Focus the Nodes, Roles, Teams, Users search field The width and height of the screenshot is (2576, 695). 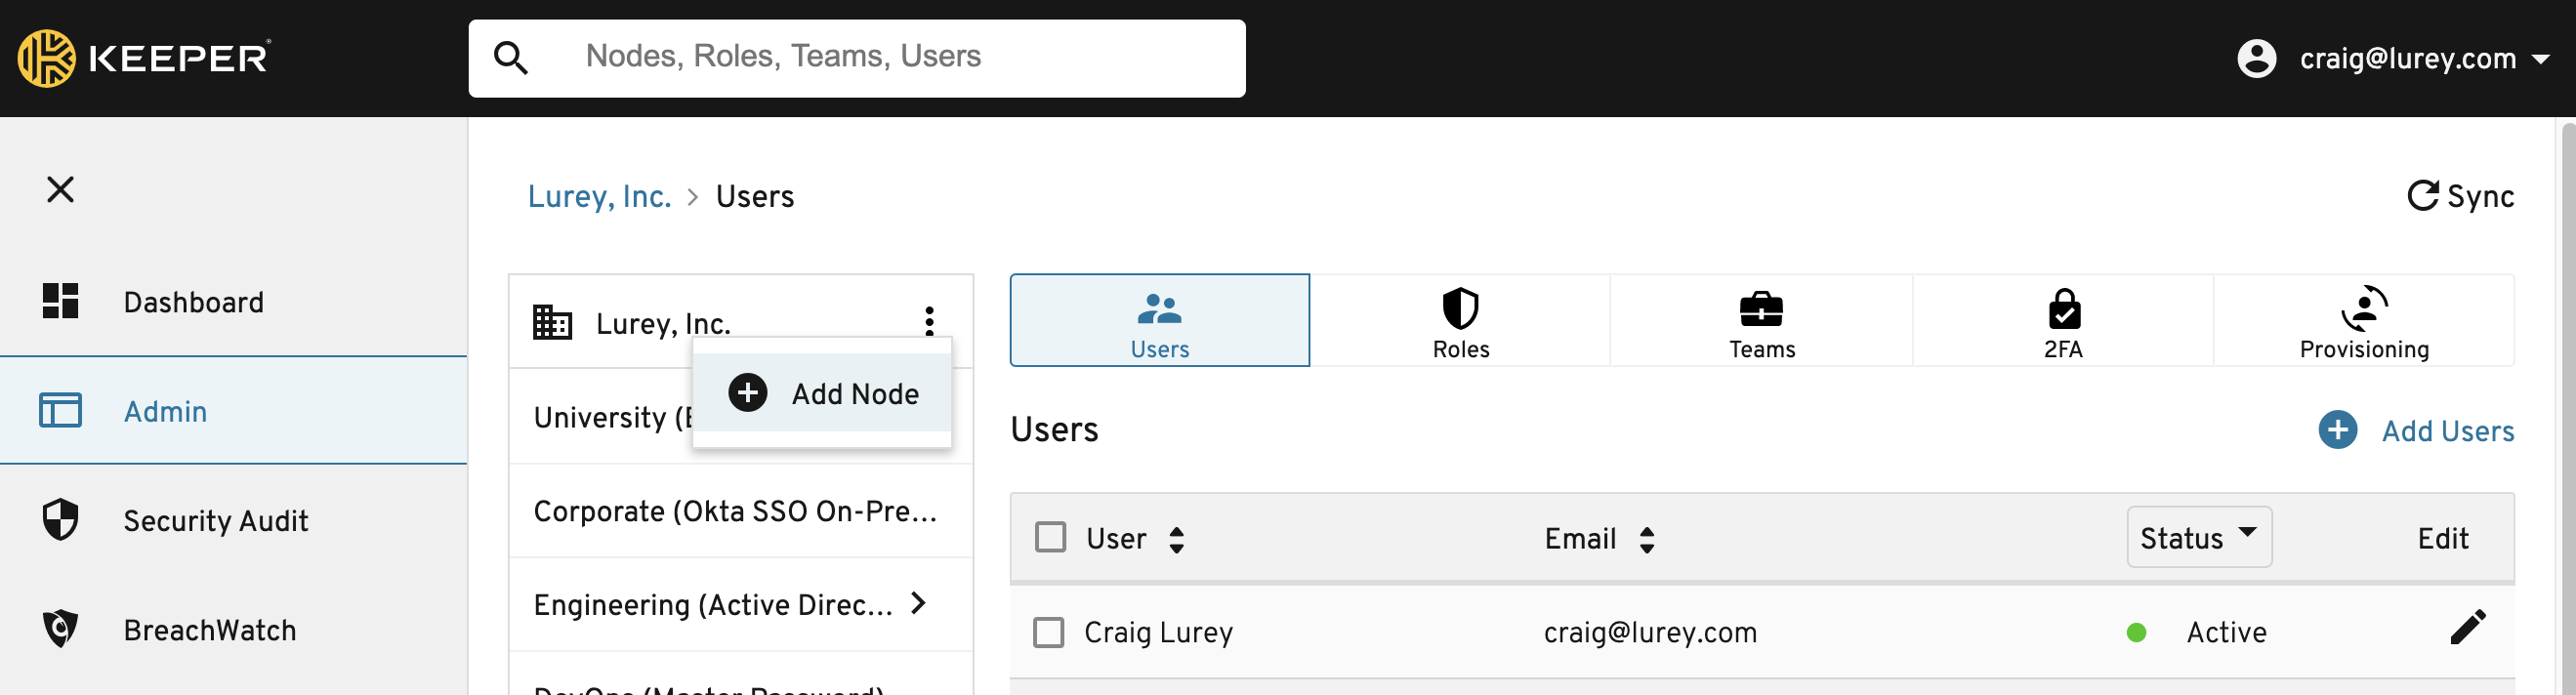click(857, 58)
